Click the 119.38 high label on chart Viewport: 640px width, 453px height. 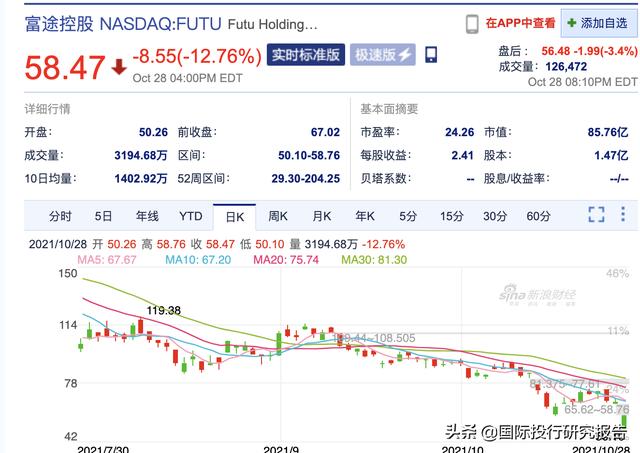pos(163,311)
